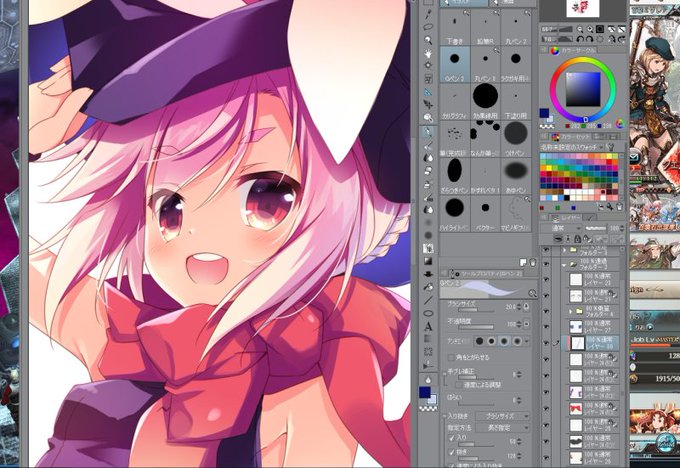
Task: Click the mail icon in the game window
Action: pos(636,156)
